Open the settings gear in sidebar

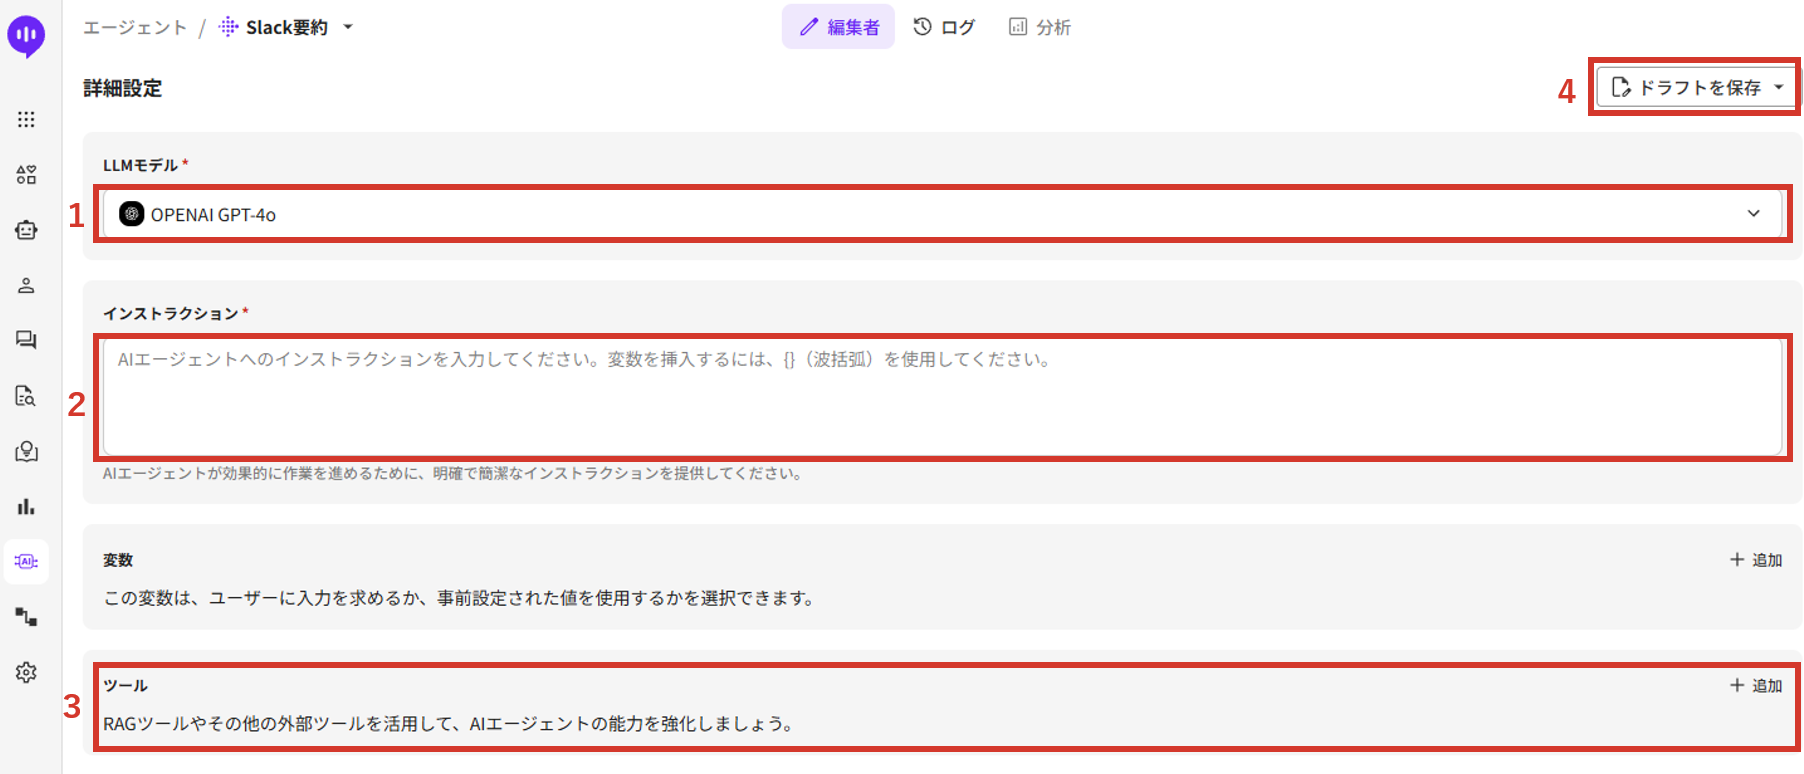26,672
